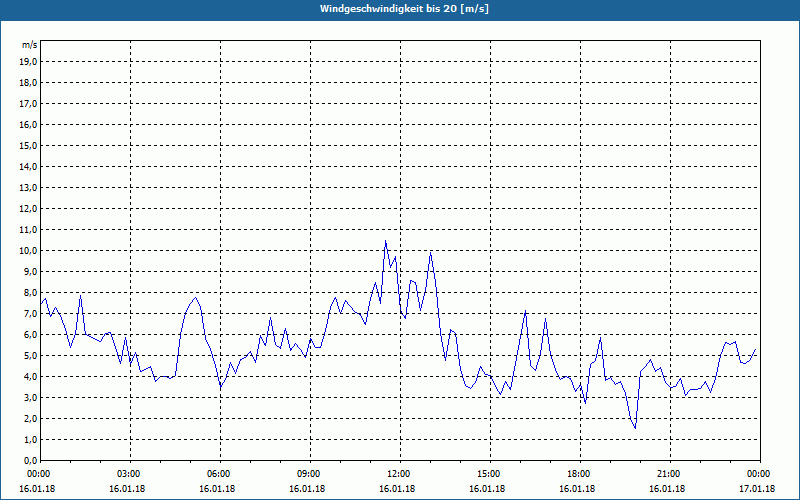This screenshot has height=500, width=800.
Task: Select the 0,0 y-axis origin label
Action: coord(31,461)
